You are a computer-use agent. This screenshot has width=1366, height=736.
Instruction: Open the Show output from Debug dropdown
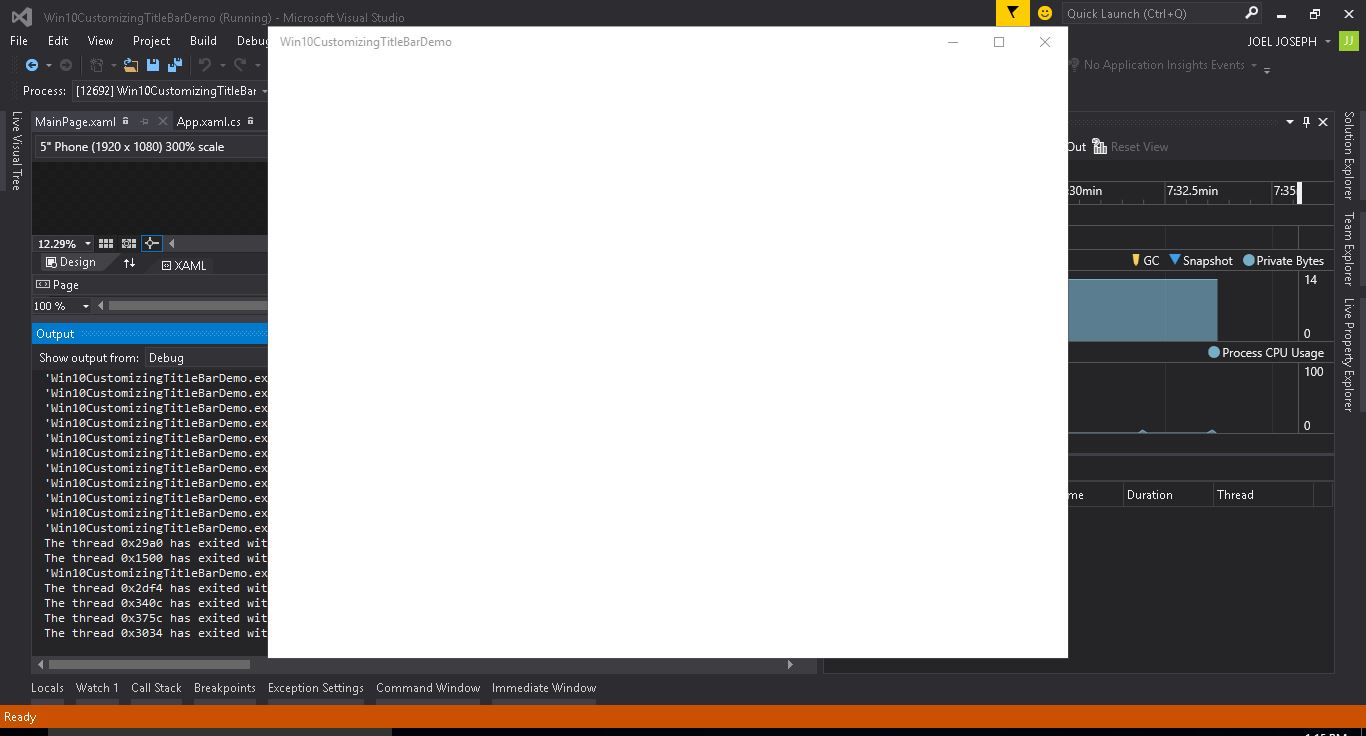tap(206, 358)
